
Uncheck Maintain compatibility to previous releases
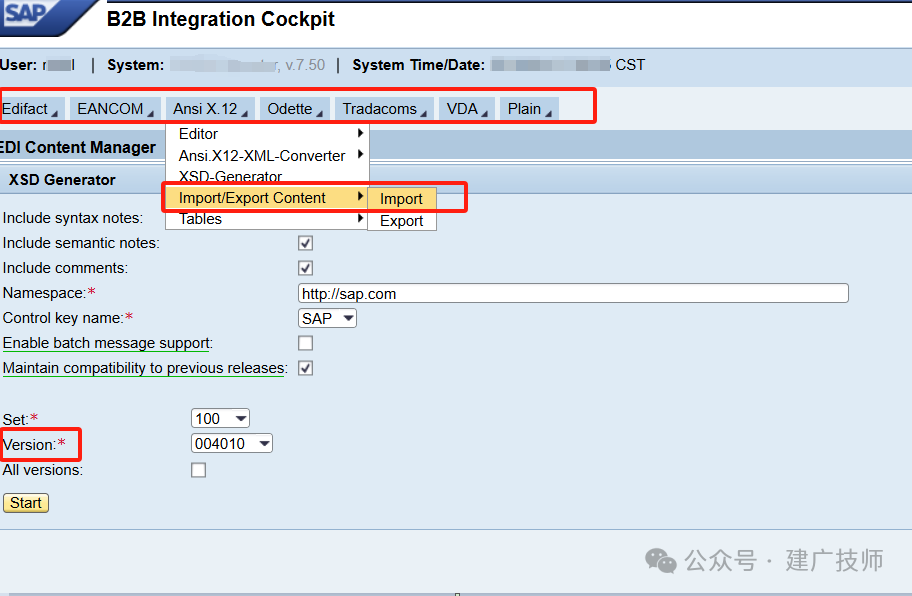point(305,368)
